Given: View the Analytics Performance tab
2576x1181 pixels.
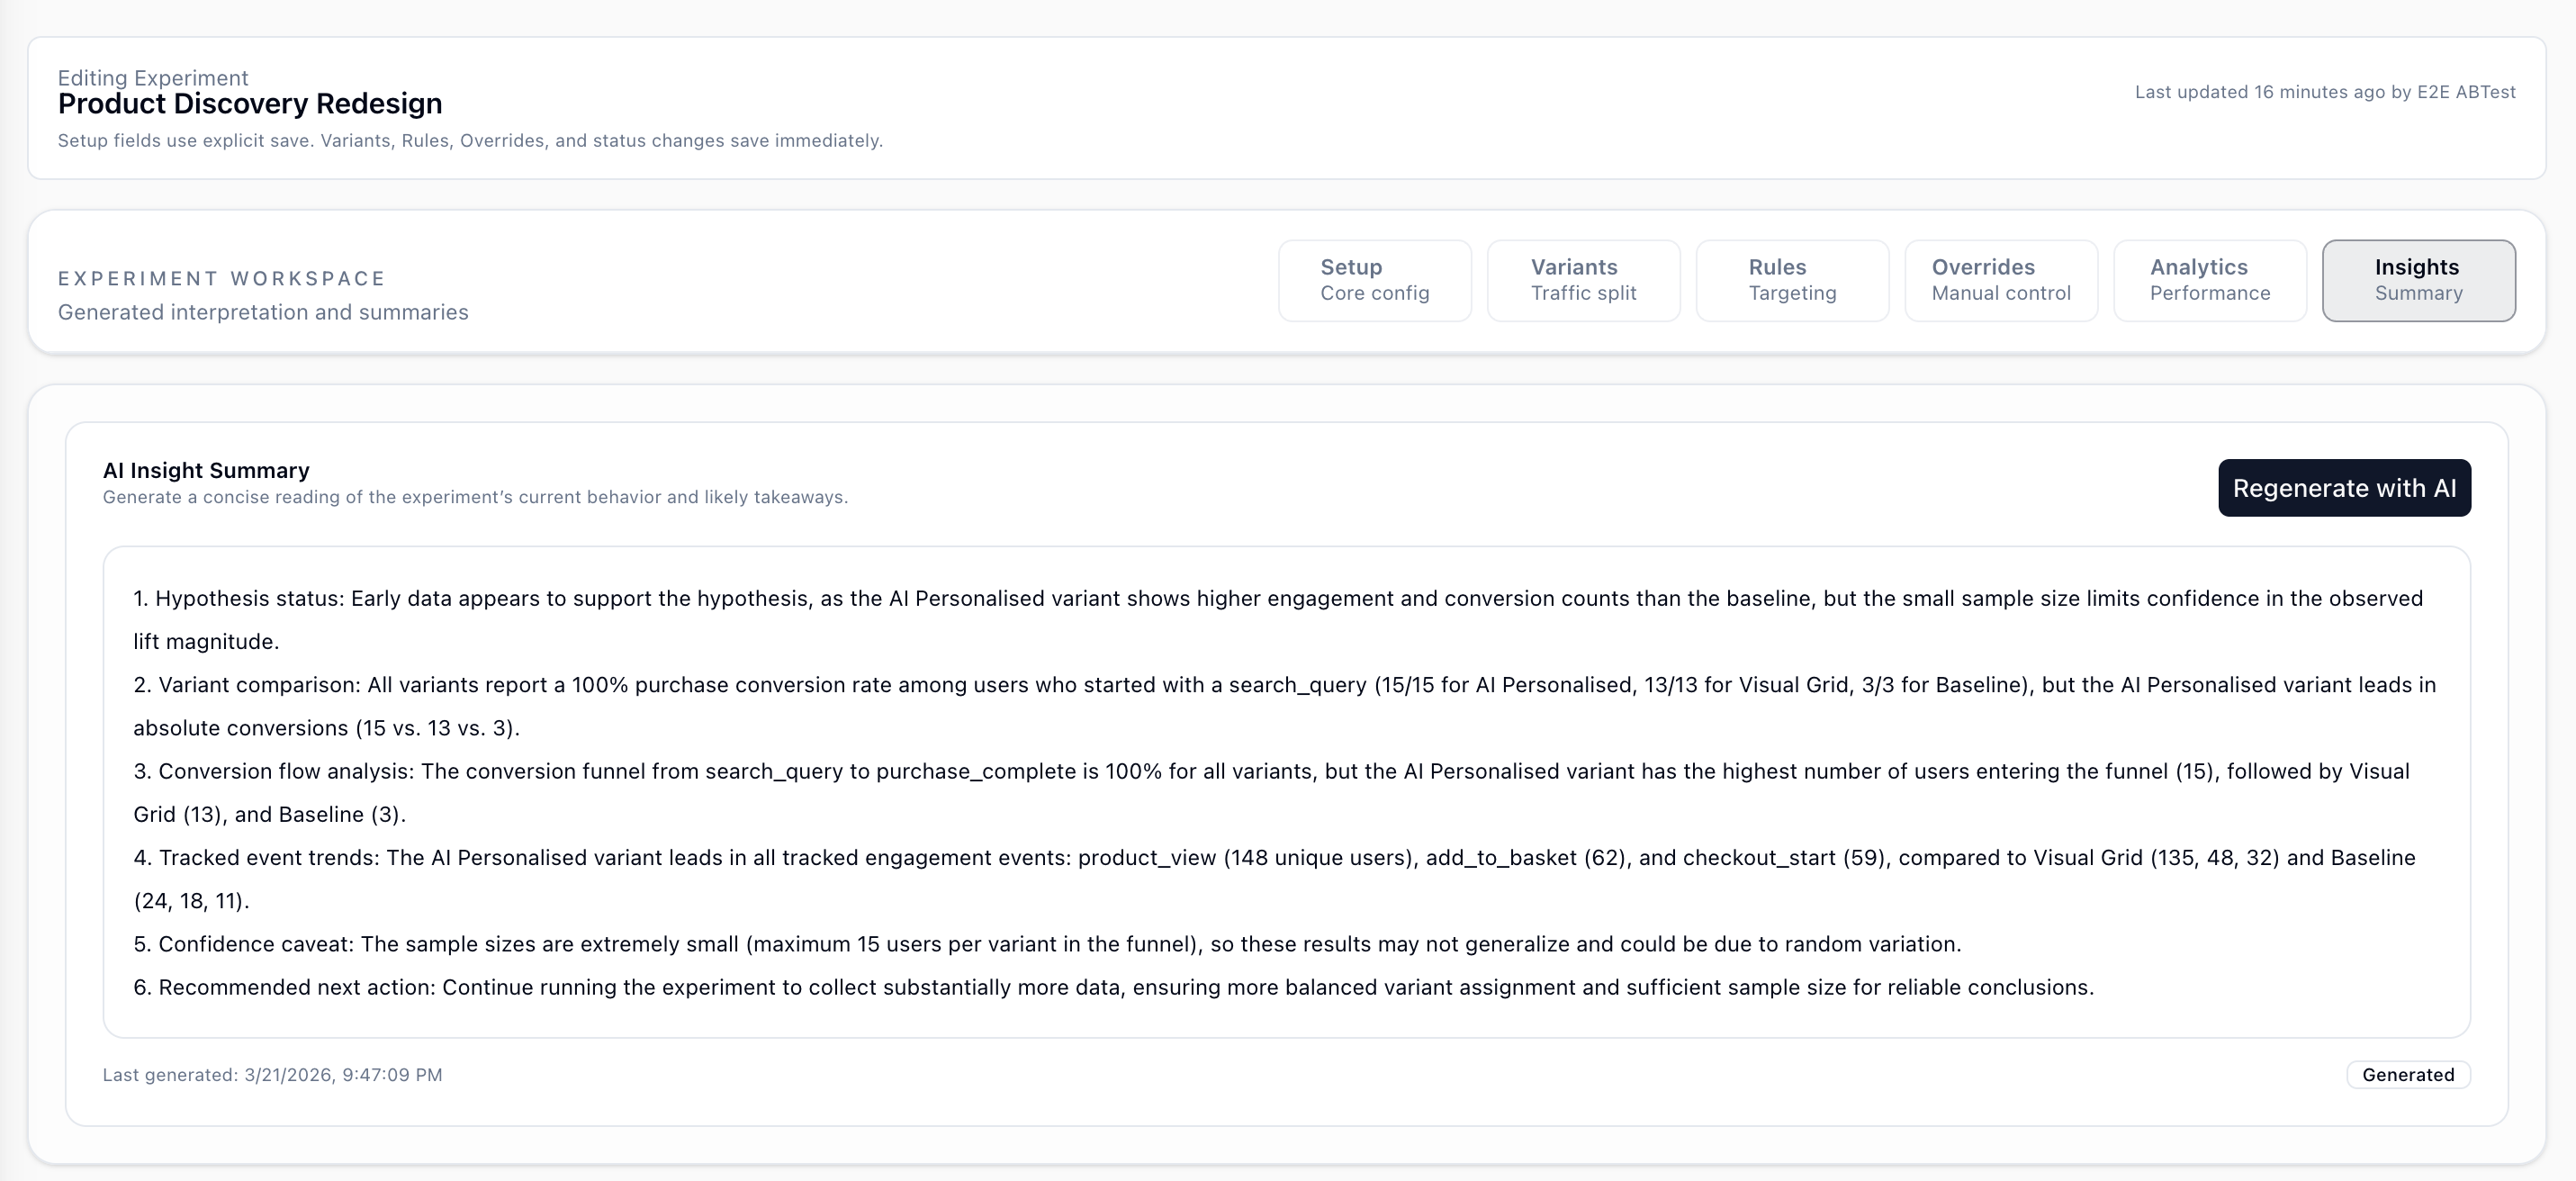Looking at the screenshot, I should [x=2209, y=280].
